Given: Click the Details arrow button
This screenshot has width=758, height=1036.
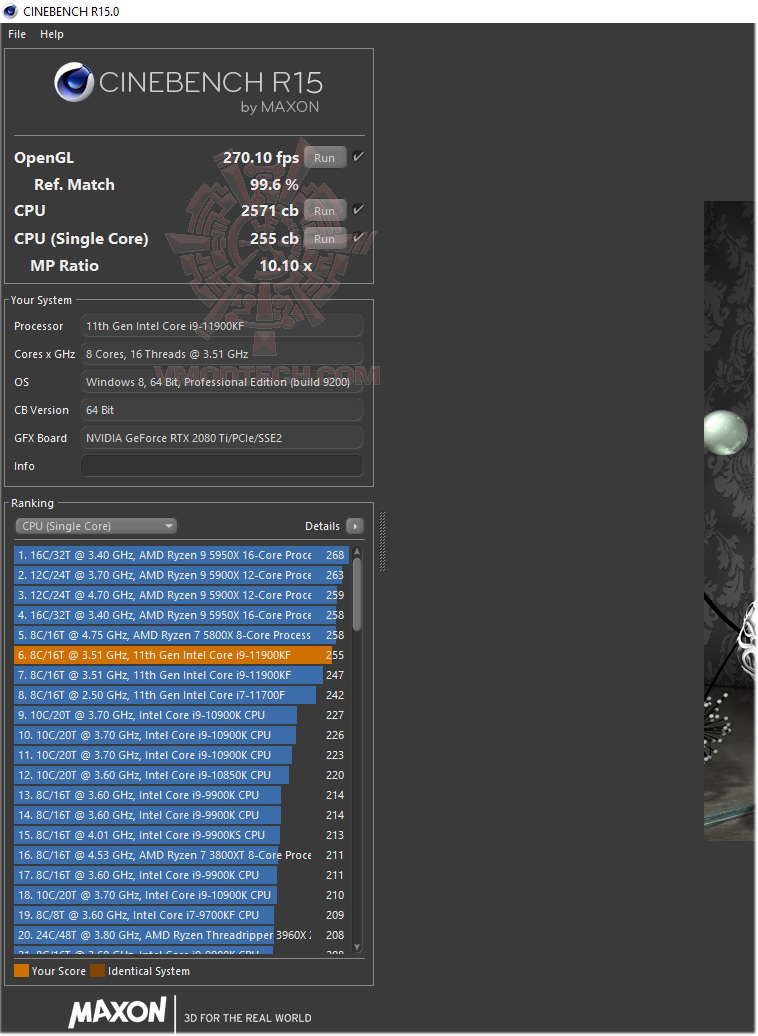Looking at the screenshot, I should tap(355, 526).
